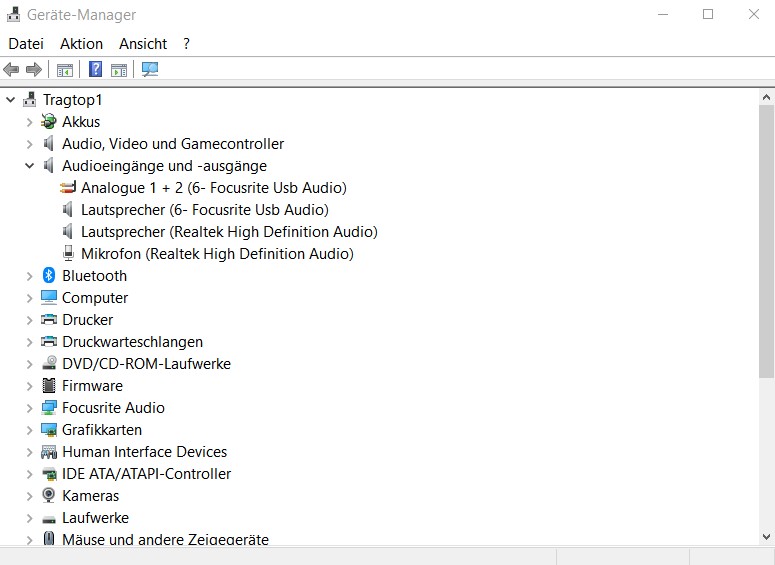The height and width of the screenshot is (565, 775).
Task: Open the Ansicht menu
Action: (143, 43)
